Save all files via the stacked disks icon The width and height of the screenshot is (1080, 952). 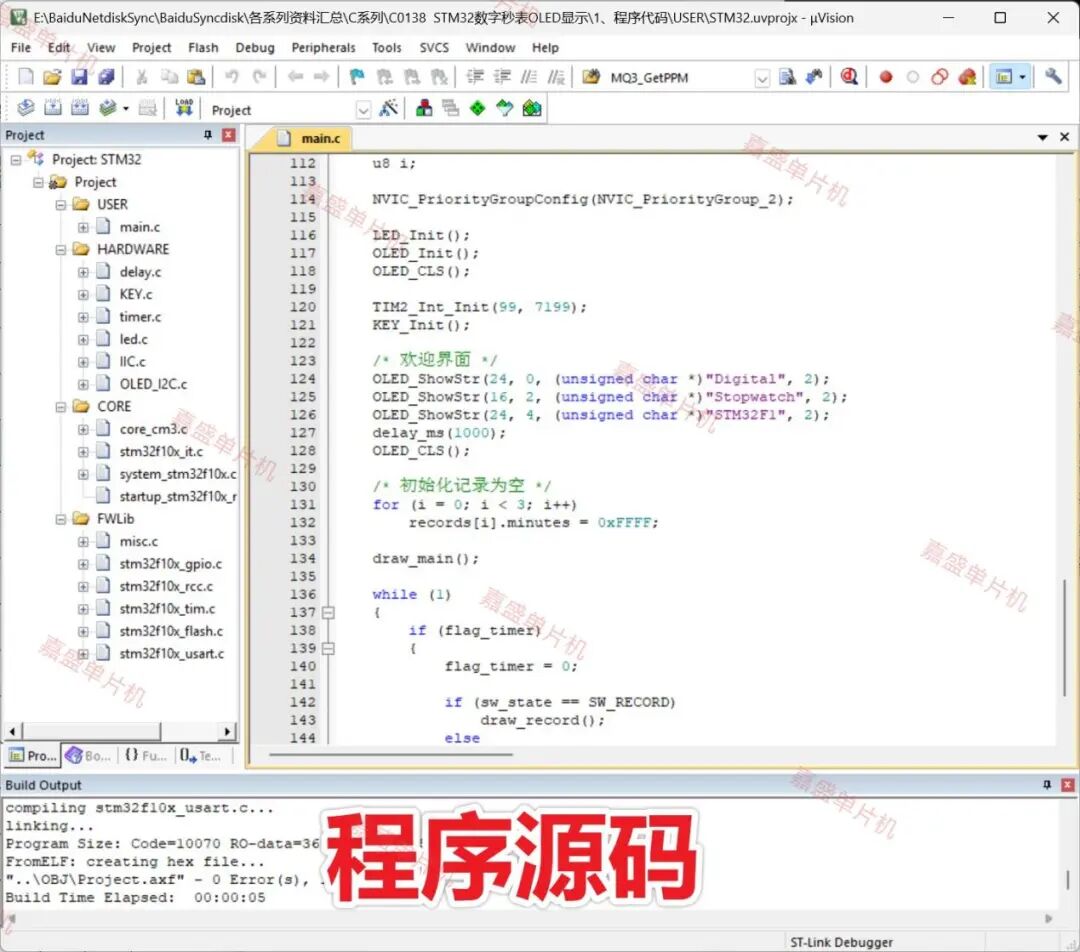pos(105,76)
